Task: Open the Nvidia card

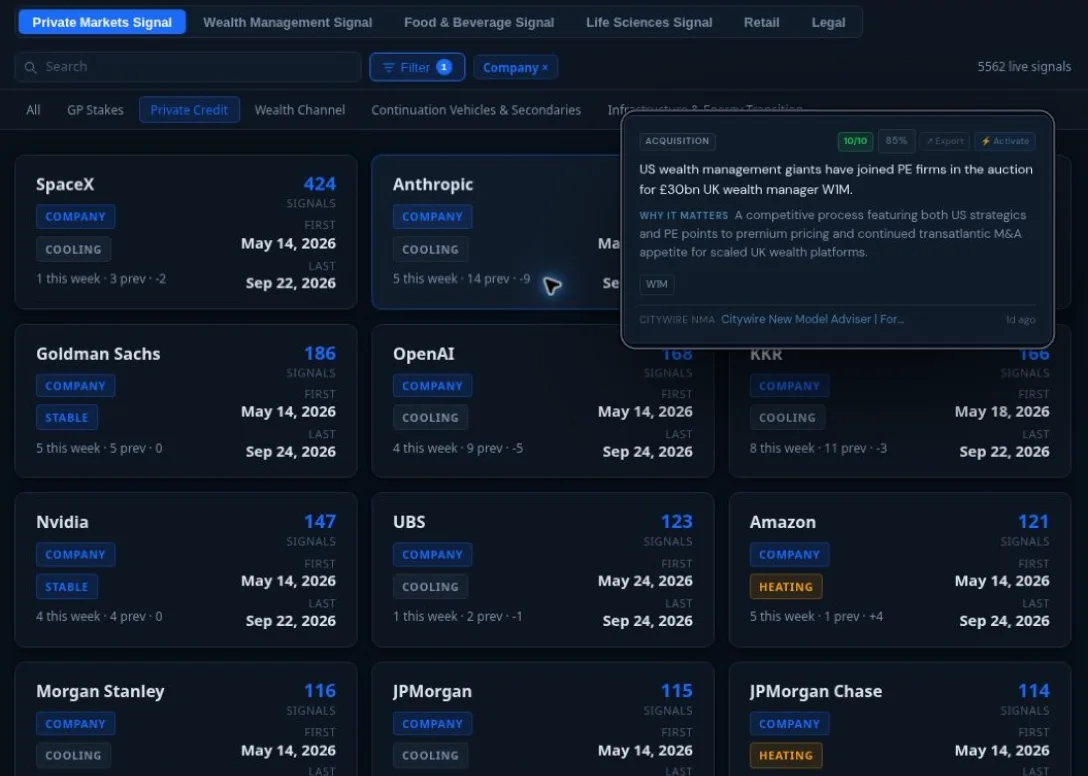Action: pos(186,570)
